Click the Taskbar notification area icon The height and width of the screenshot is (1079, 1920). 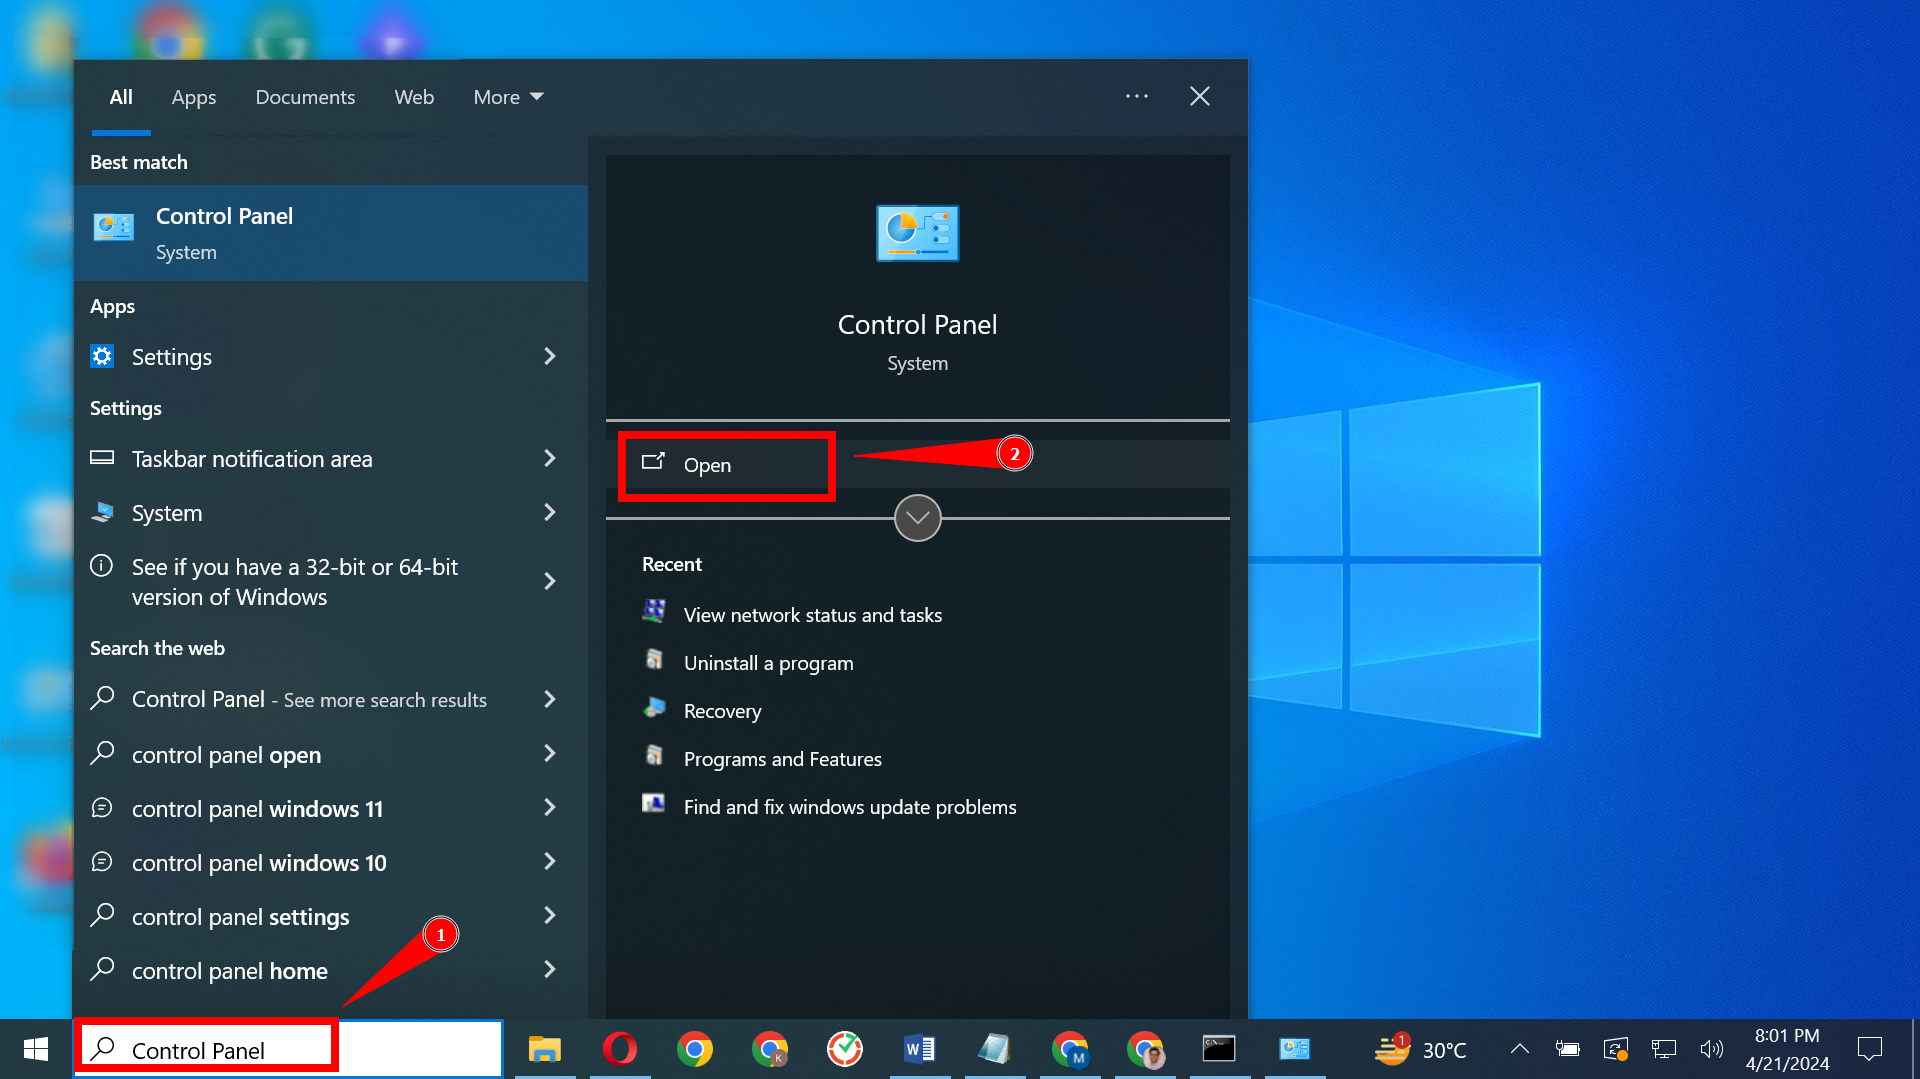[102, 458]
